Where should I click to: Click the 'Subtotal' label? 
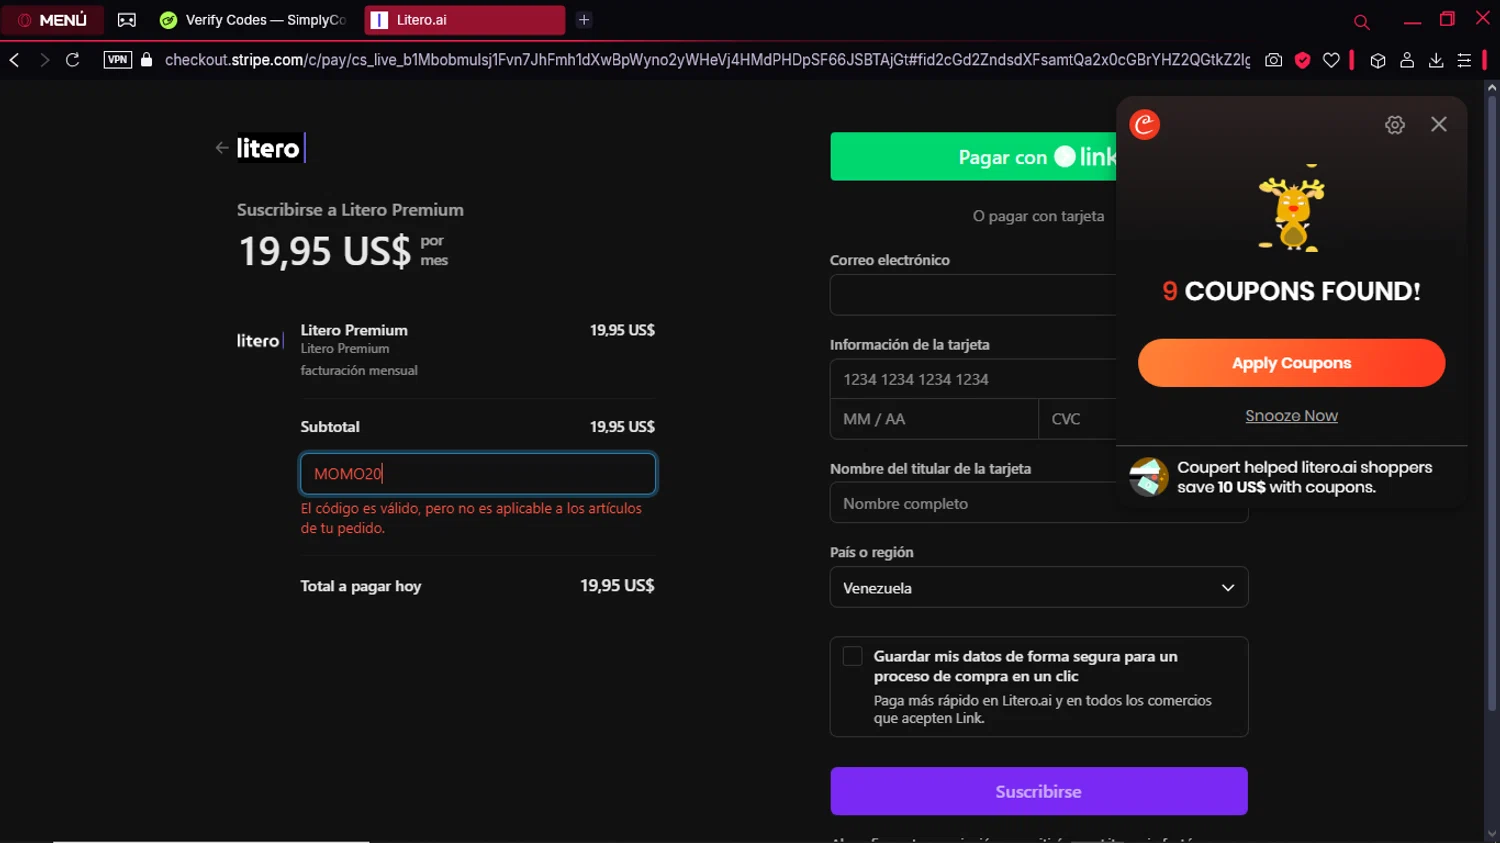330,427
